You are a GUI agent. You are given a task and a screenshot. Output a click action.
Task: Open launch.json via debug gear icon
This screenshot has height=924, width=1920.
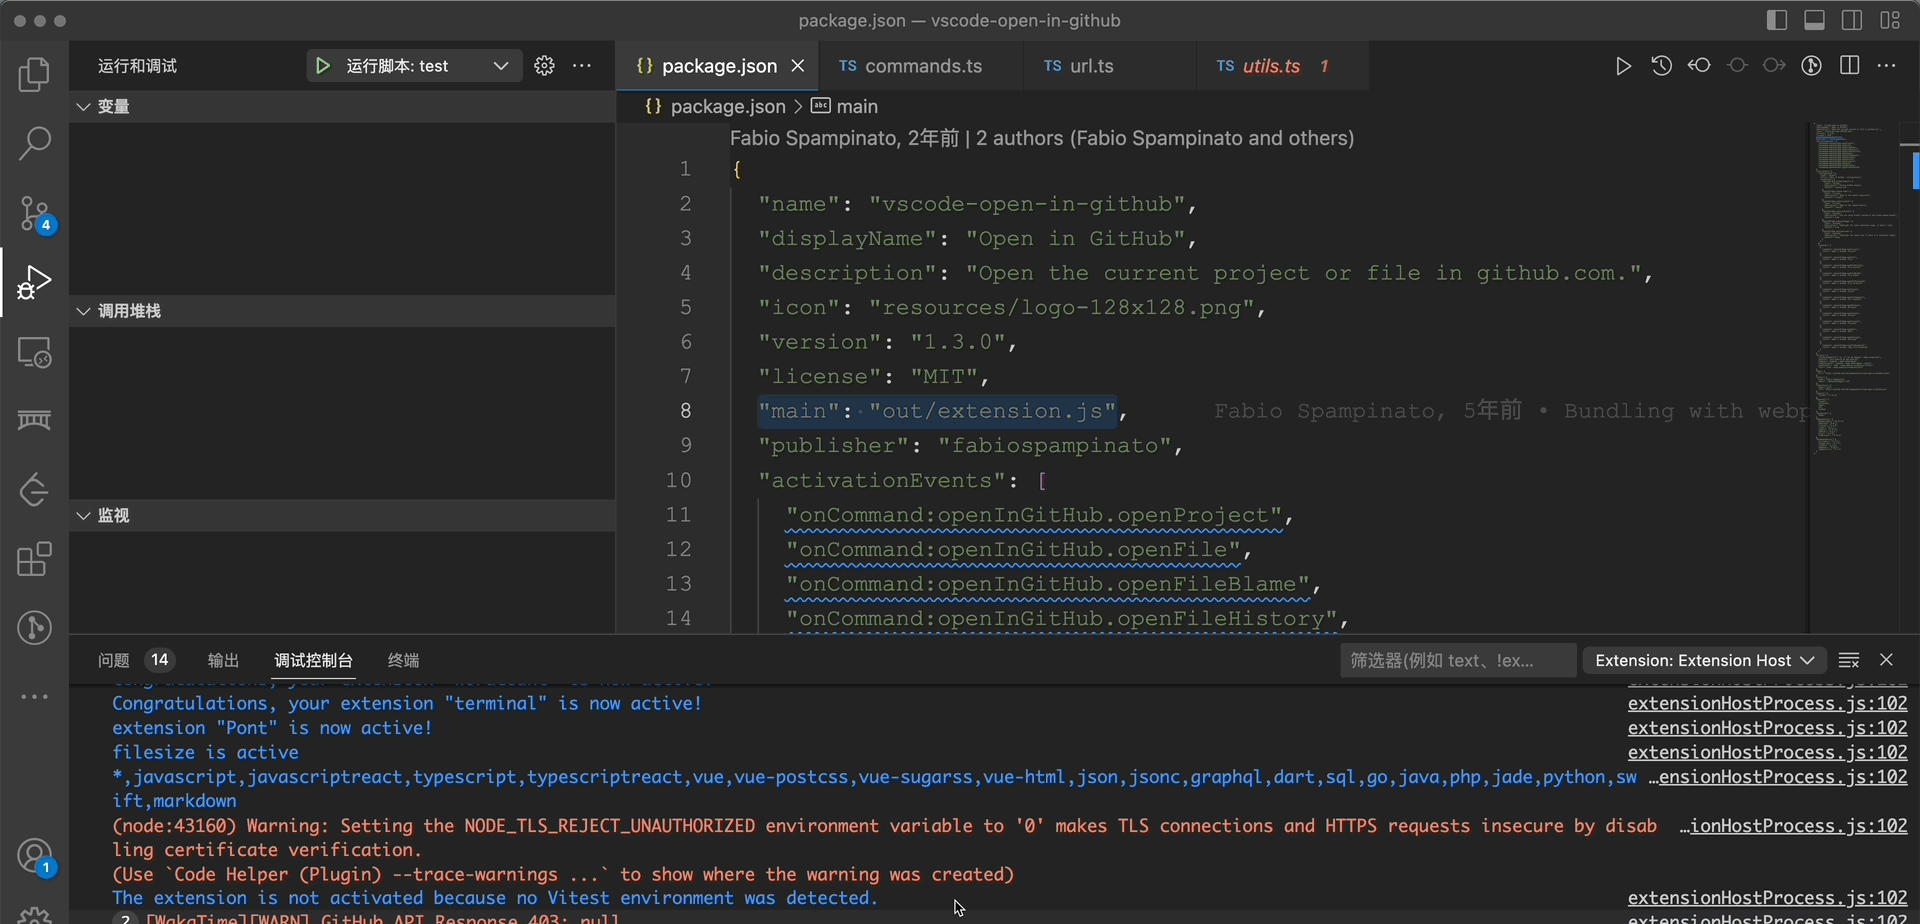click(544, 66)
